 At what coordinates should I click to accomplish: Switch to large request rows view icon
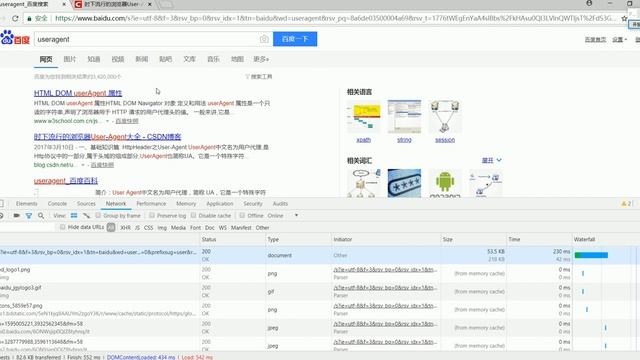(74, 216)
